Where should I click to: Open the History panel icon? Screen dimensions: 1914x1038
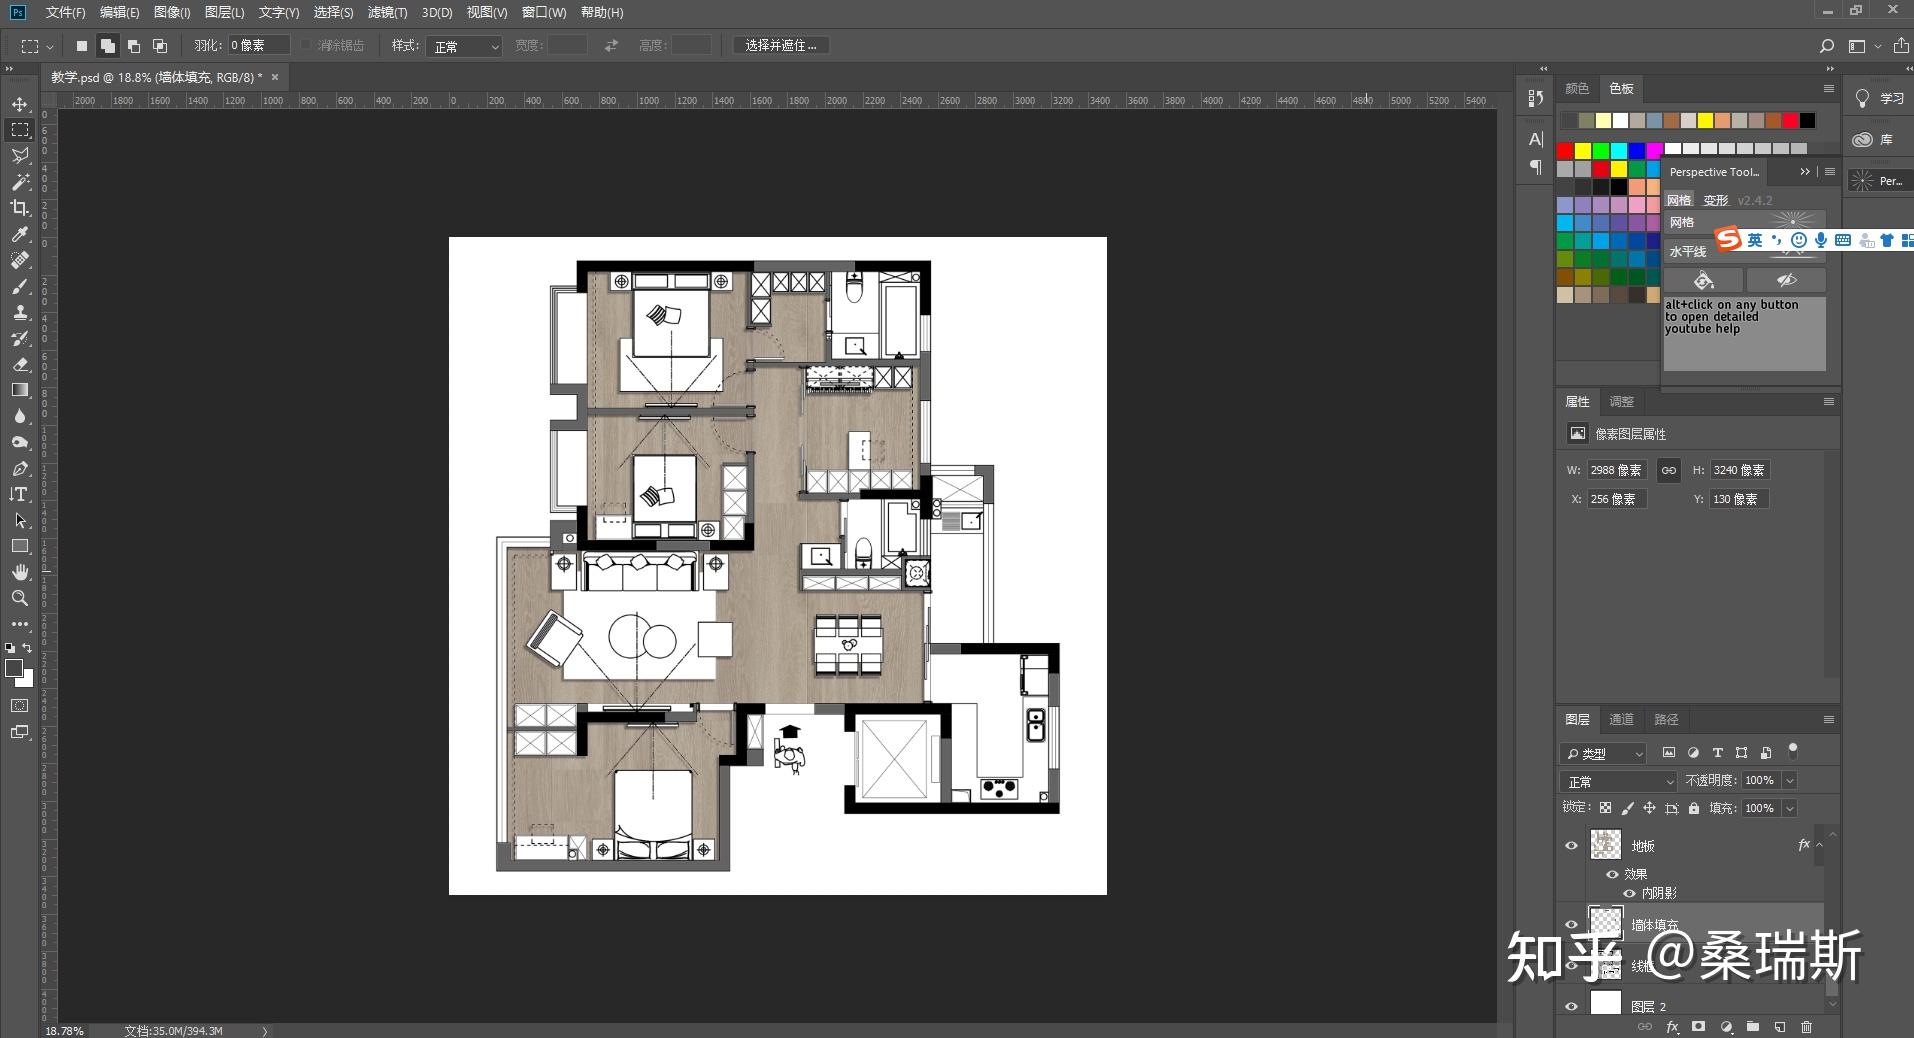pyautogui.click(x=1536, y=99)
